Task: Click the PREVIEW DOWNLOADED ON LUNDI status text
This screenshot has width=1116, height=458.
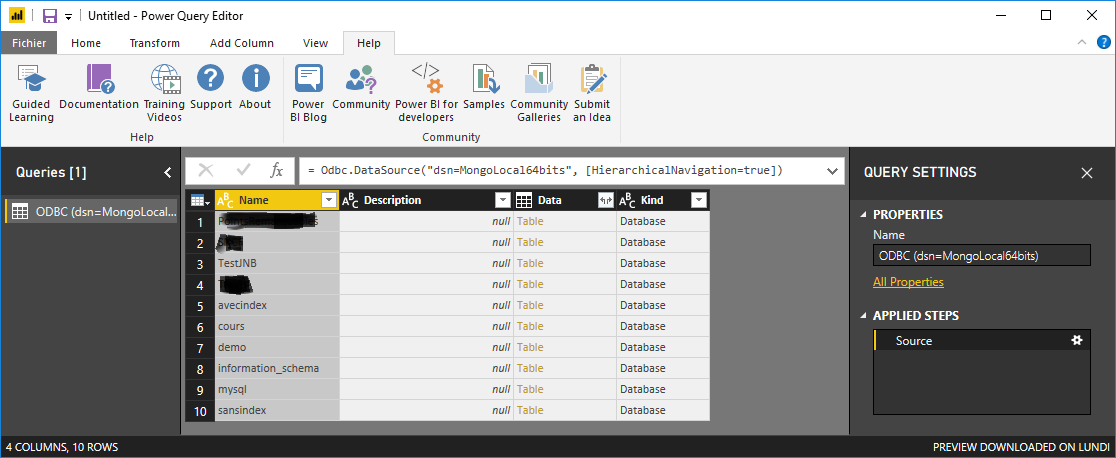Action: coord(1021,447)
